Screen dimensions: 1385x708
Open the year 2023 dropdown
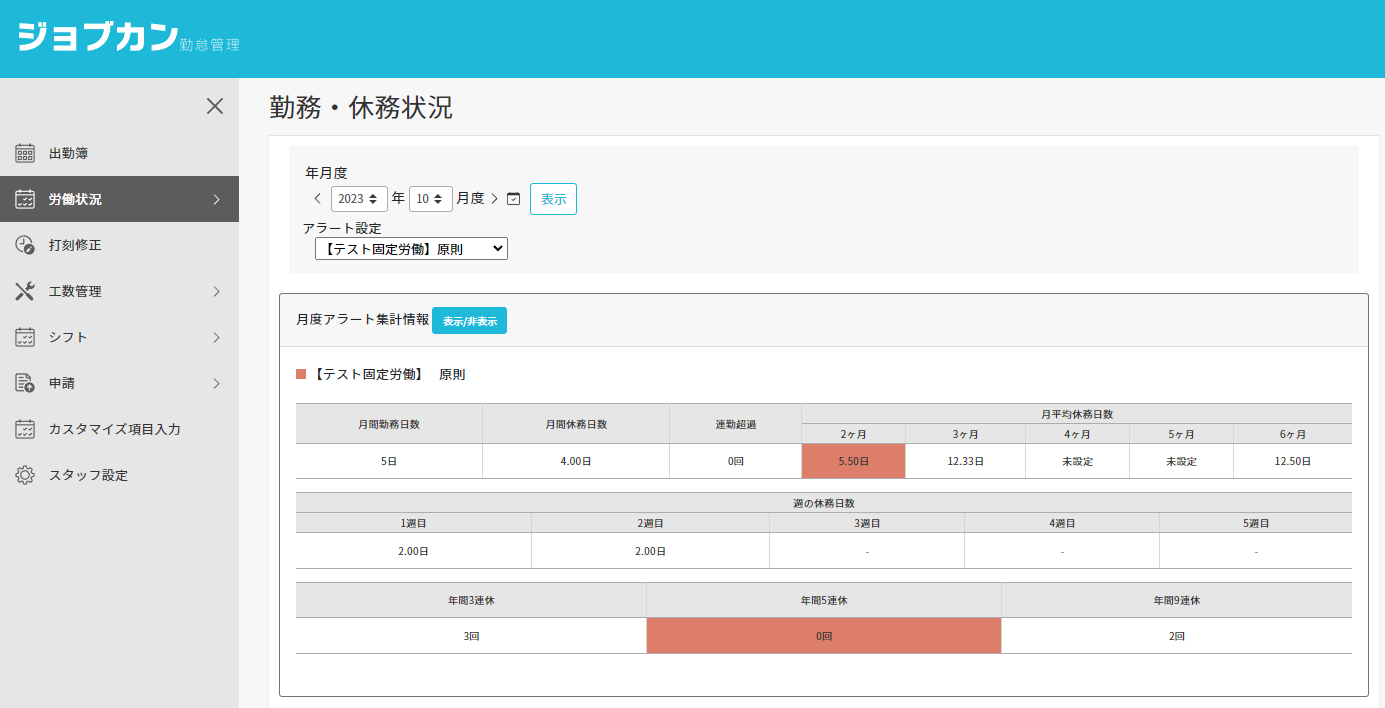click(x=359, y=199)
